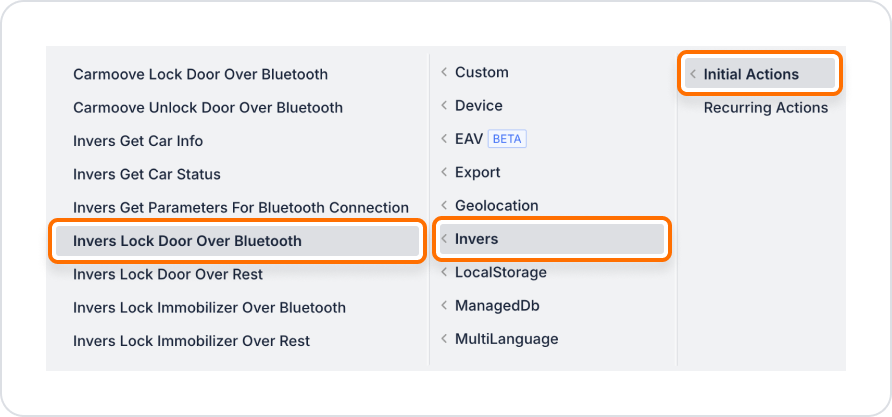This screenshot has height=417, width=892.
Task: Expand the ManagedDb category
Action: [x=497, y=306]
